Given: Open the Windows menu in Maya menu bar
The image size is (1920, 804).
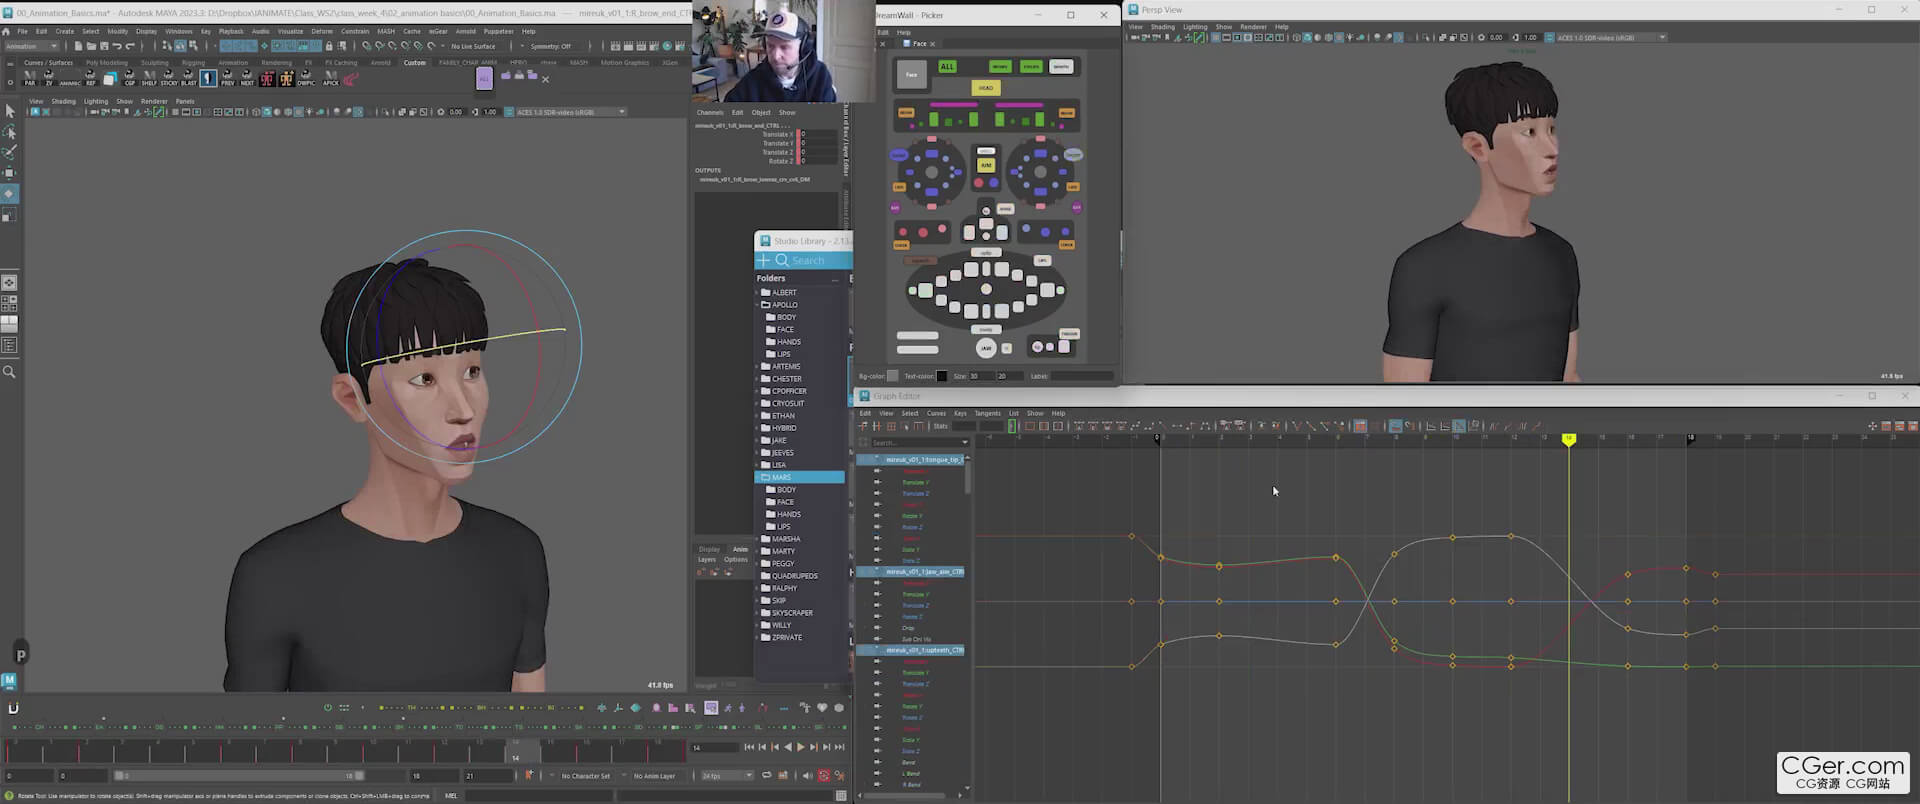Looking at the screenshot, I should [178, 31].
